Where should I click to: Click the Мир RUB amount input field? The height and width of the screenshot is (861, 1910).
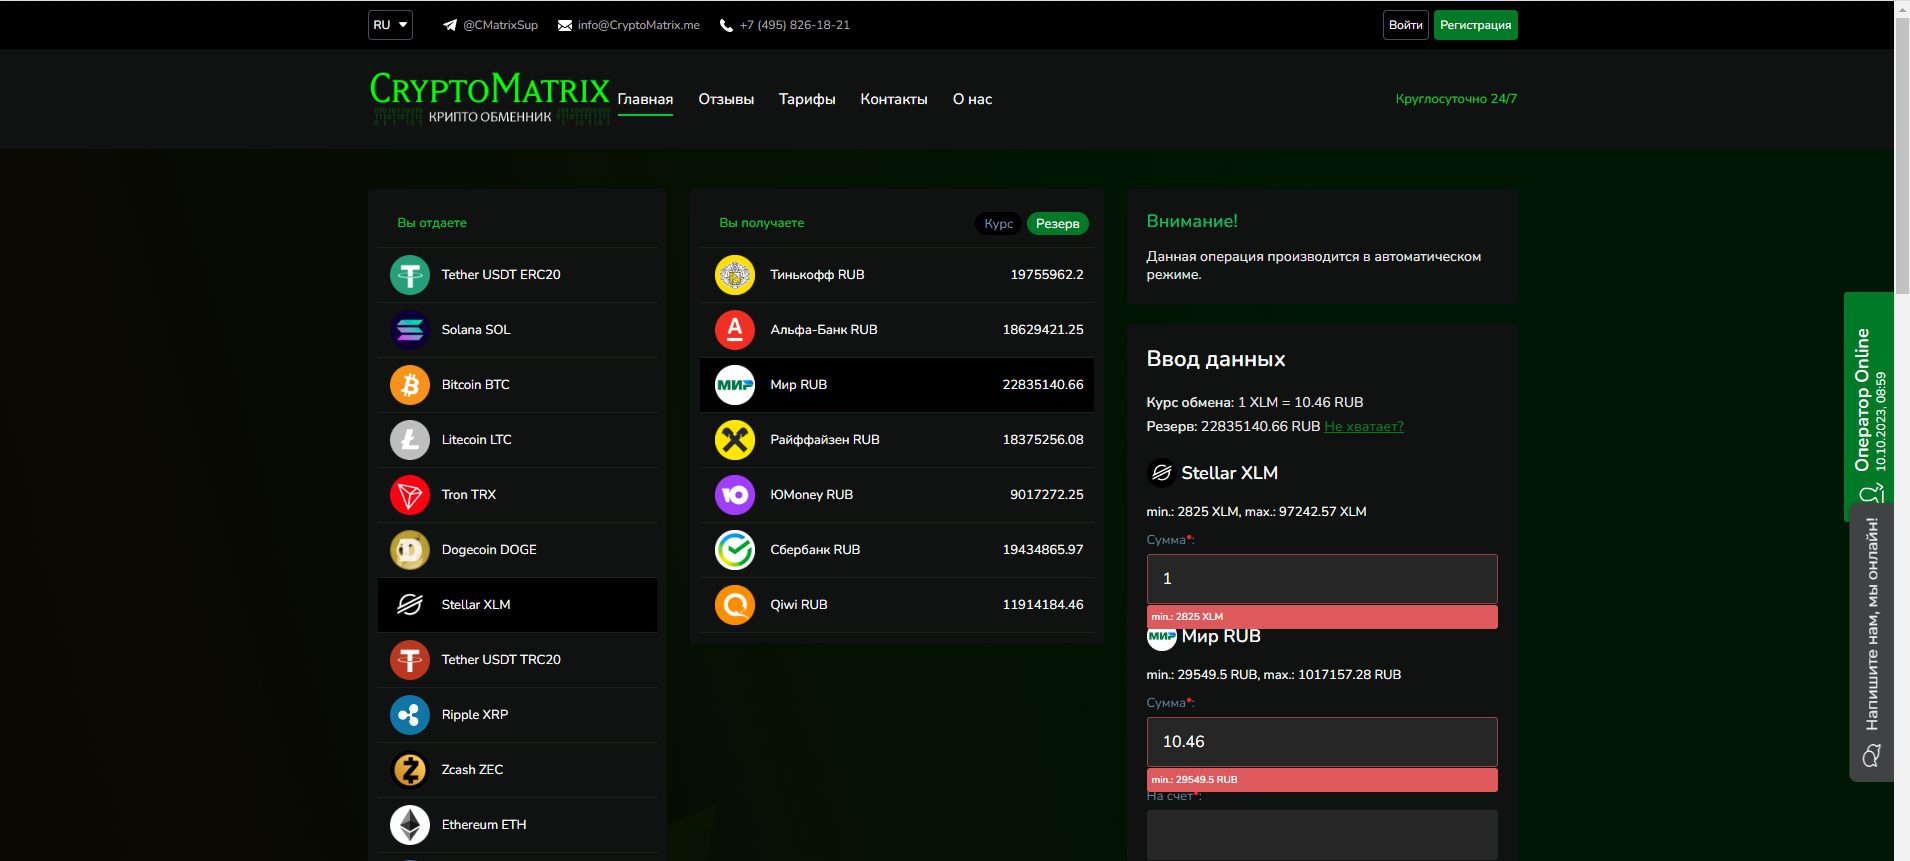(x=1322, y=742)
